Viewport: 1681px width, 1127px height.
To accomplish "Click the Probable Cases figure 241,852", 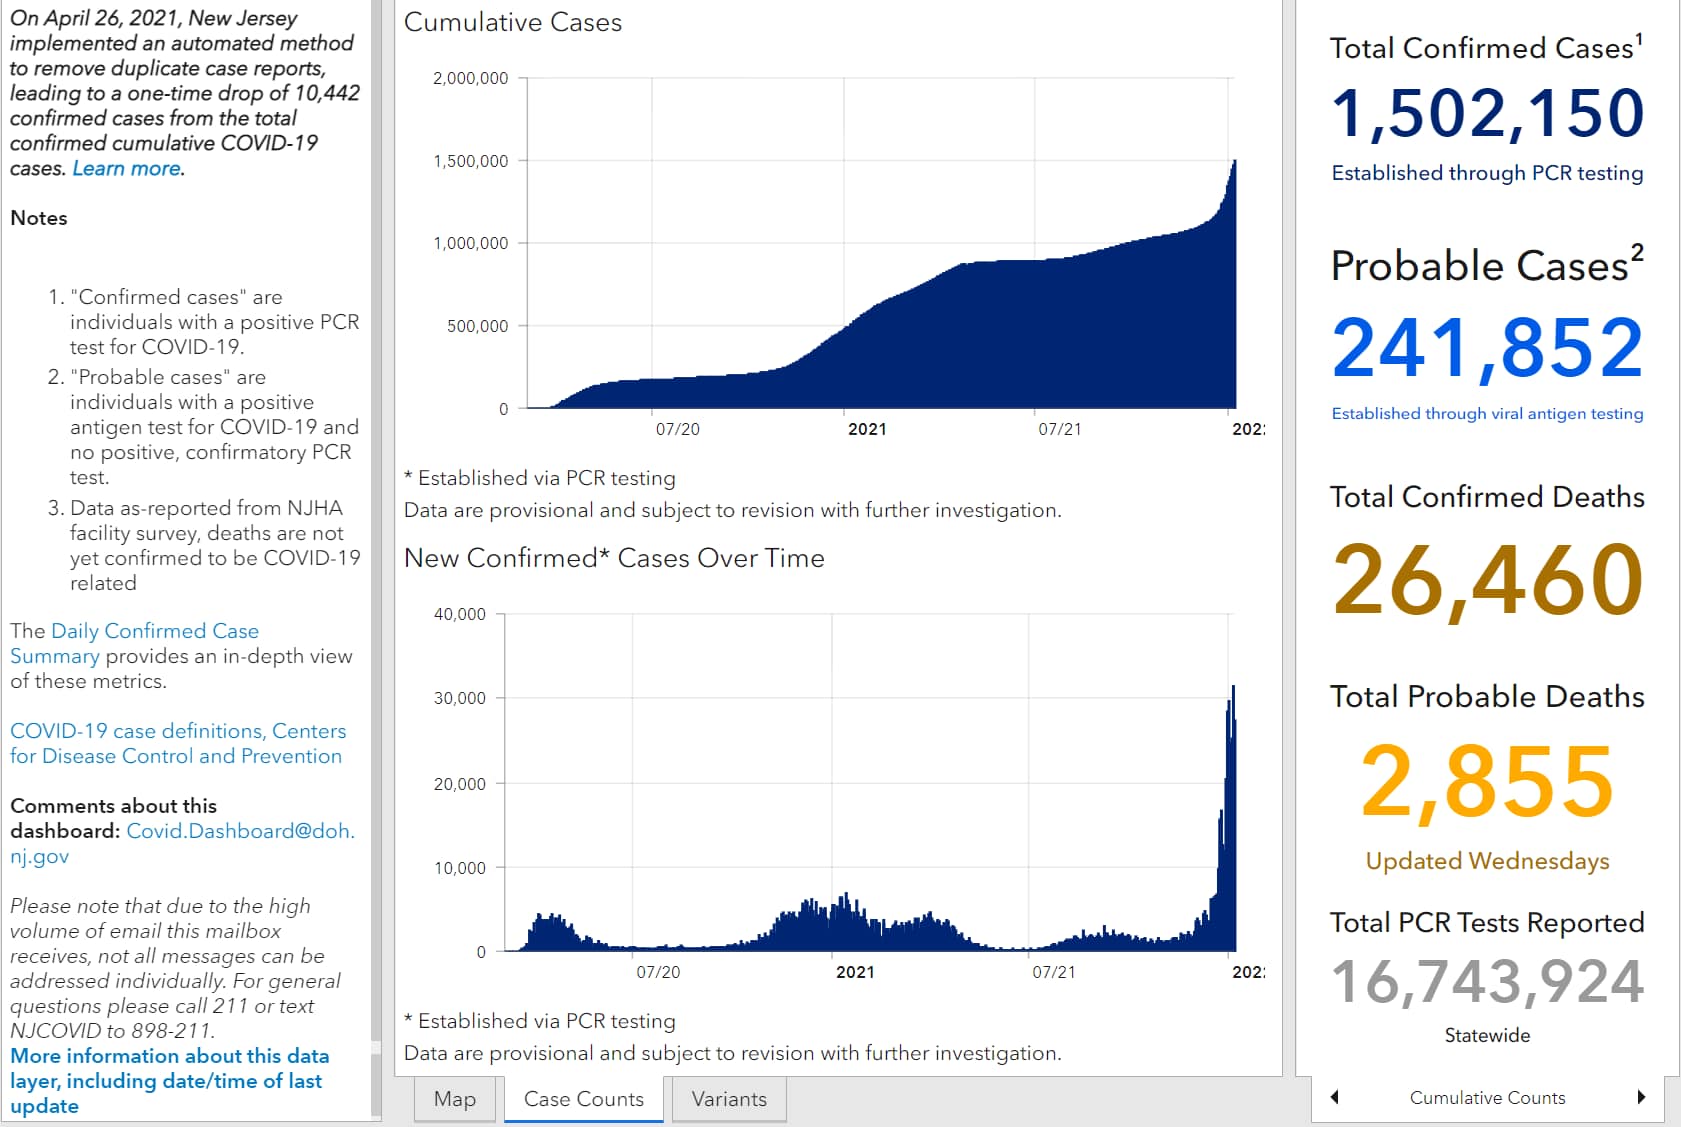I will [x=1487, y=348].
